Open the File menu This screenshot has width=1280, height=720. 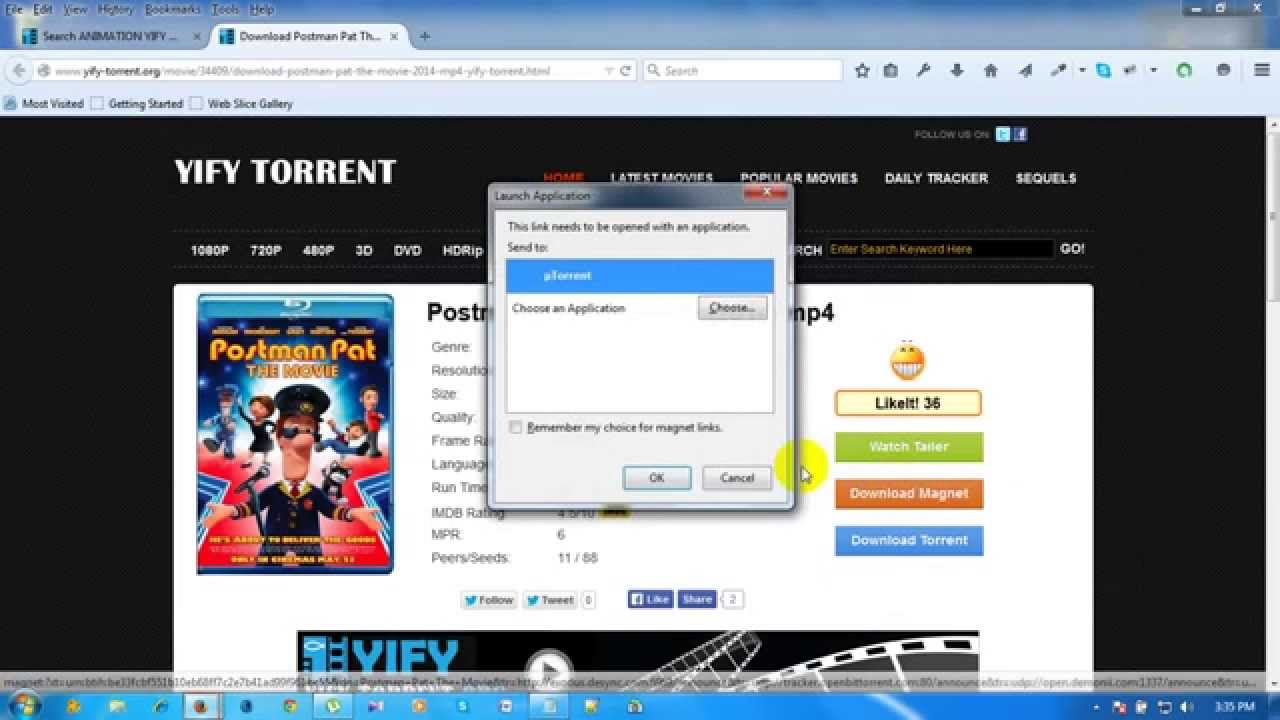14,9
